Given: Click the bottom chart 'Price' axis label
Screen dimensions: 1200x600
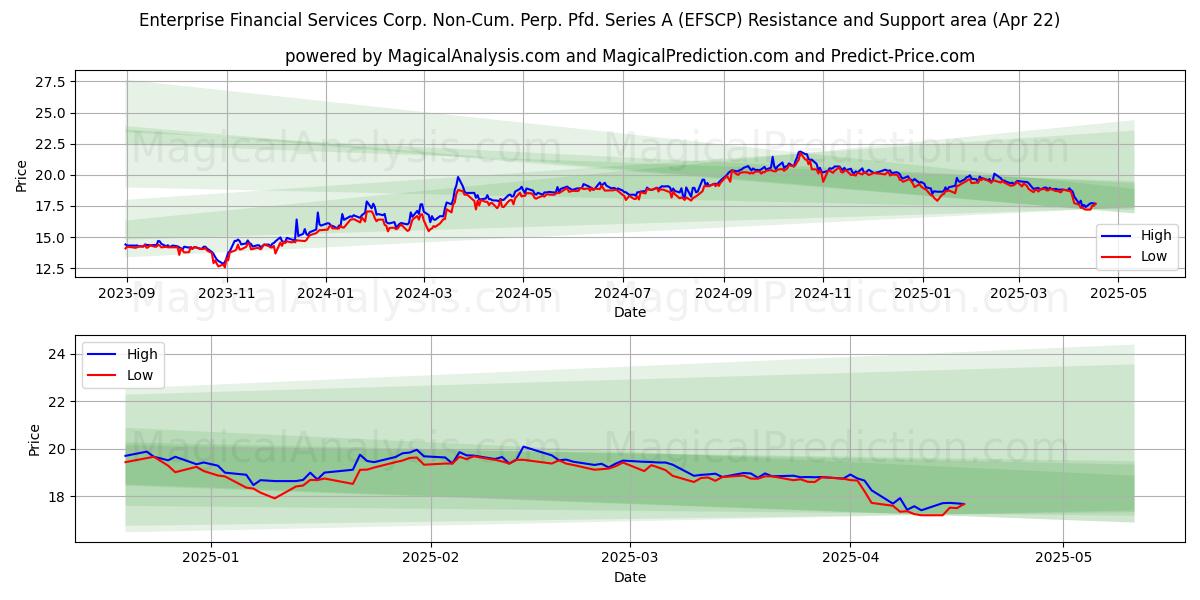Looking at the screenshot, I should [x=34, y=440].
